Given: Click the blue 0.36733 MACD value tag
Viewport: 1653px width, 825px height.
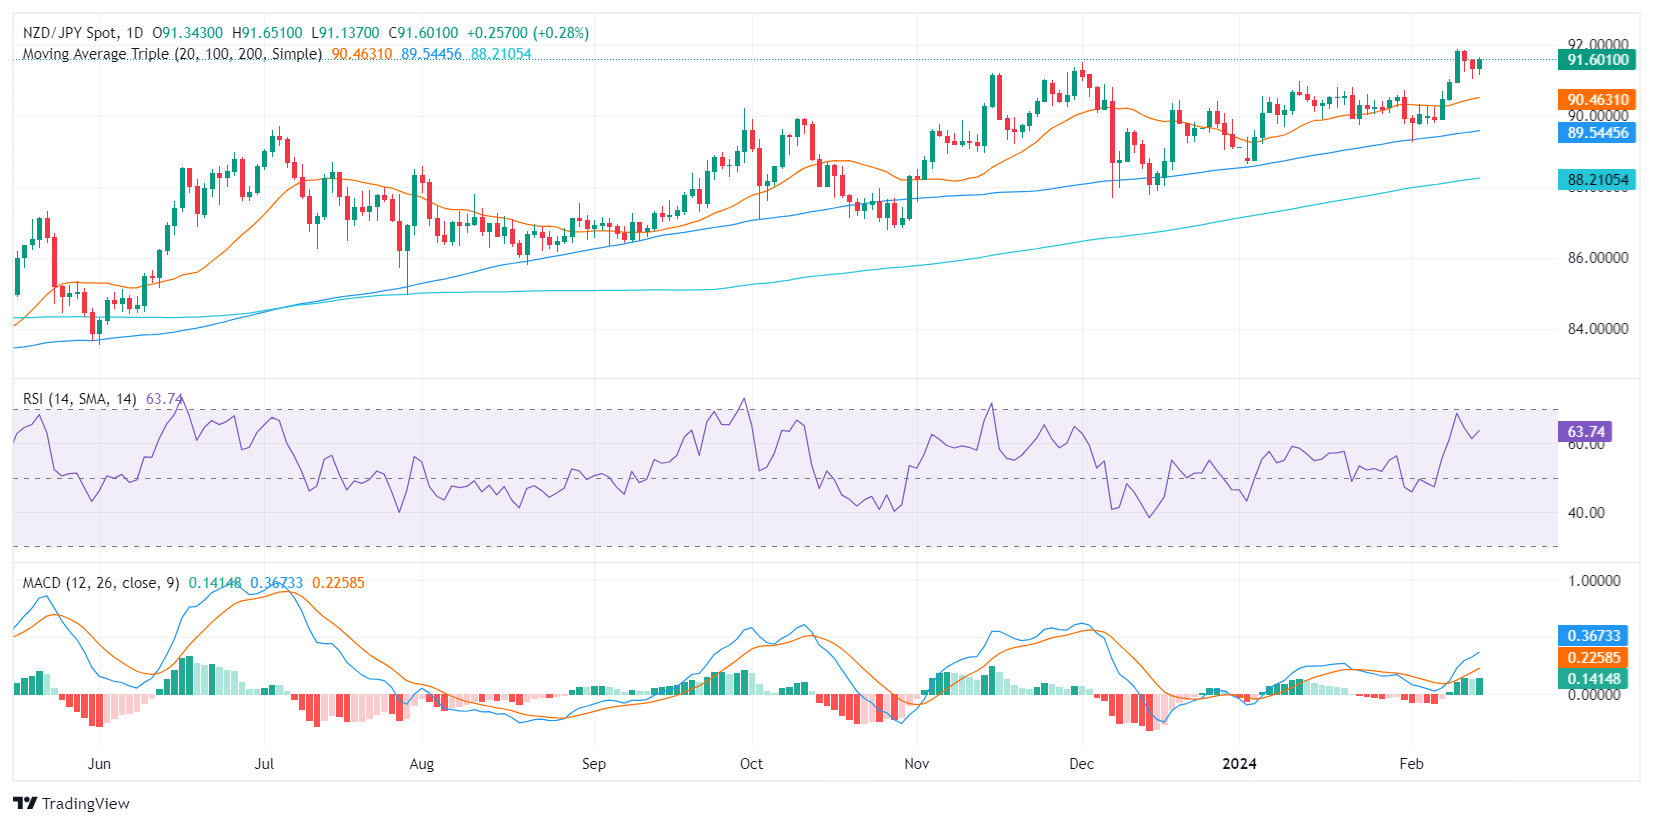Looking at the screenshot, I should coord(1593,636).
